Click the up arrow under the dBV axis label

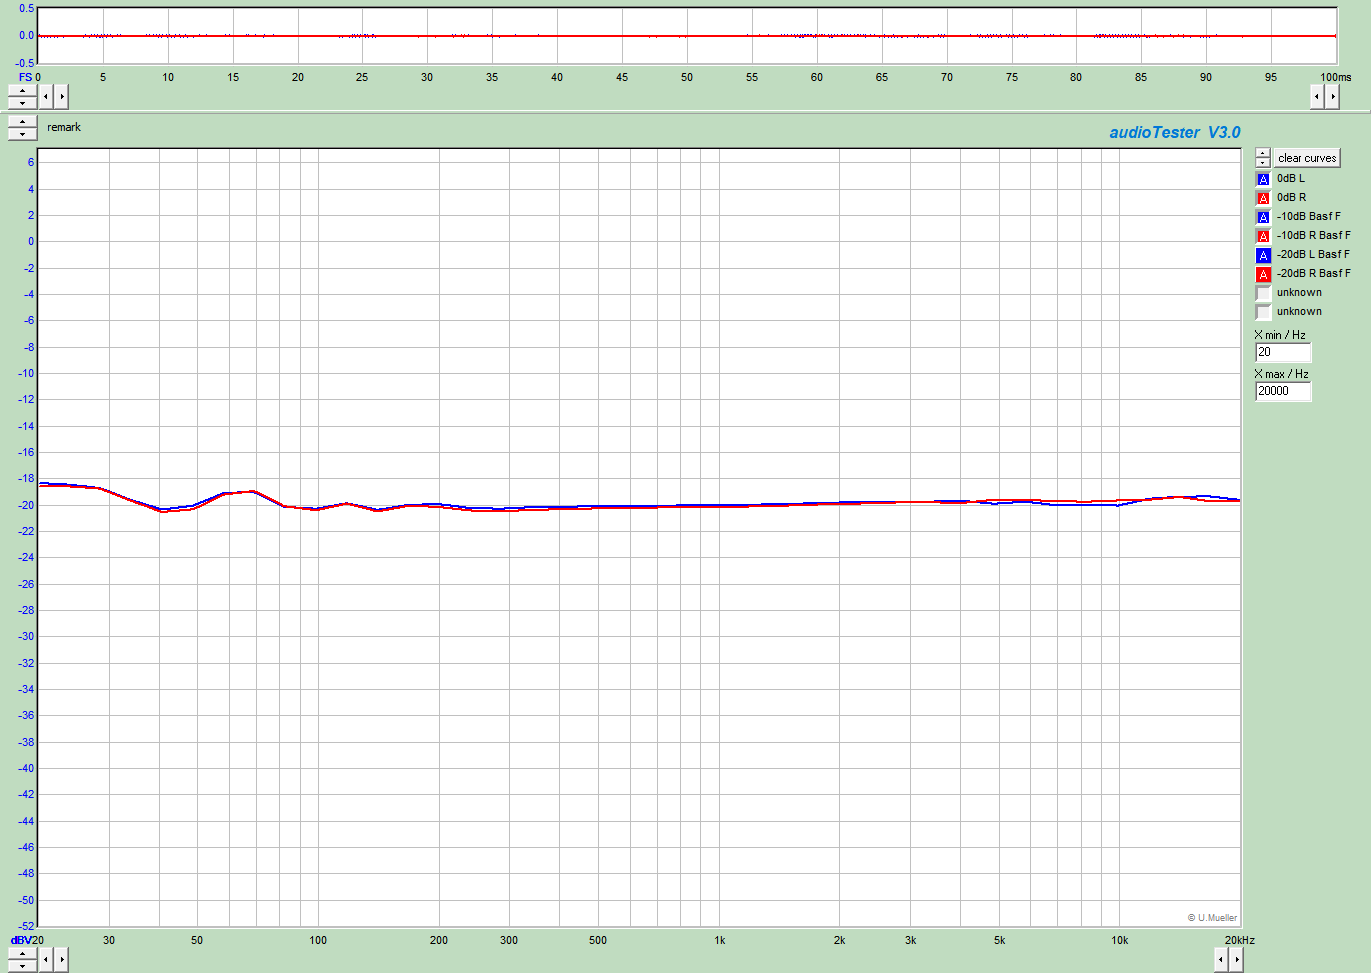coord(22,954)
